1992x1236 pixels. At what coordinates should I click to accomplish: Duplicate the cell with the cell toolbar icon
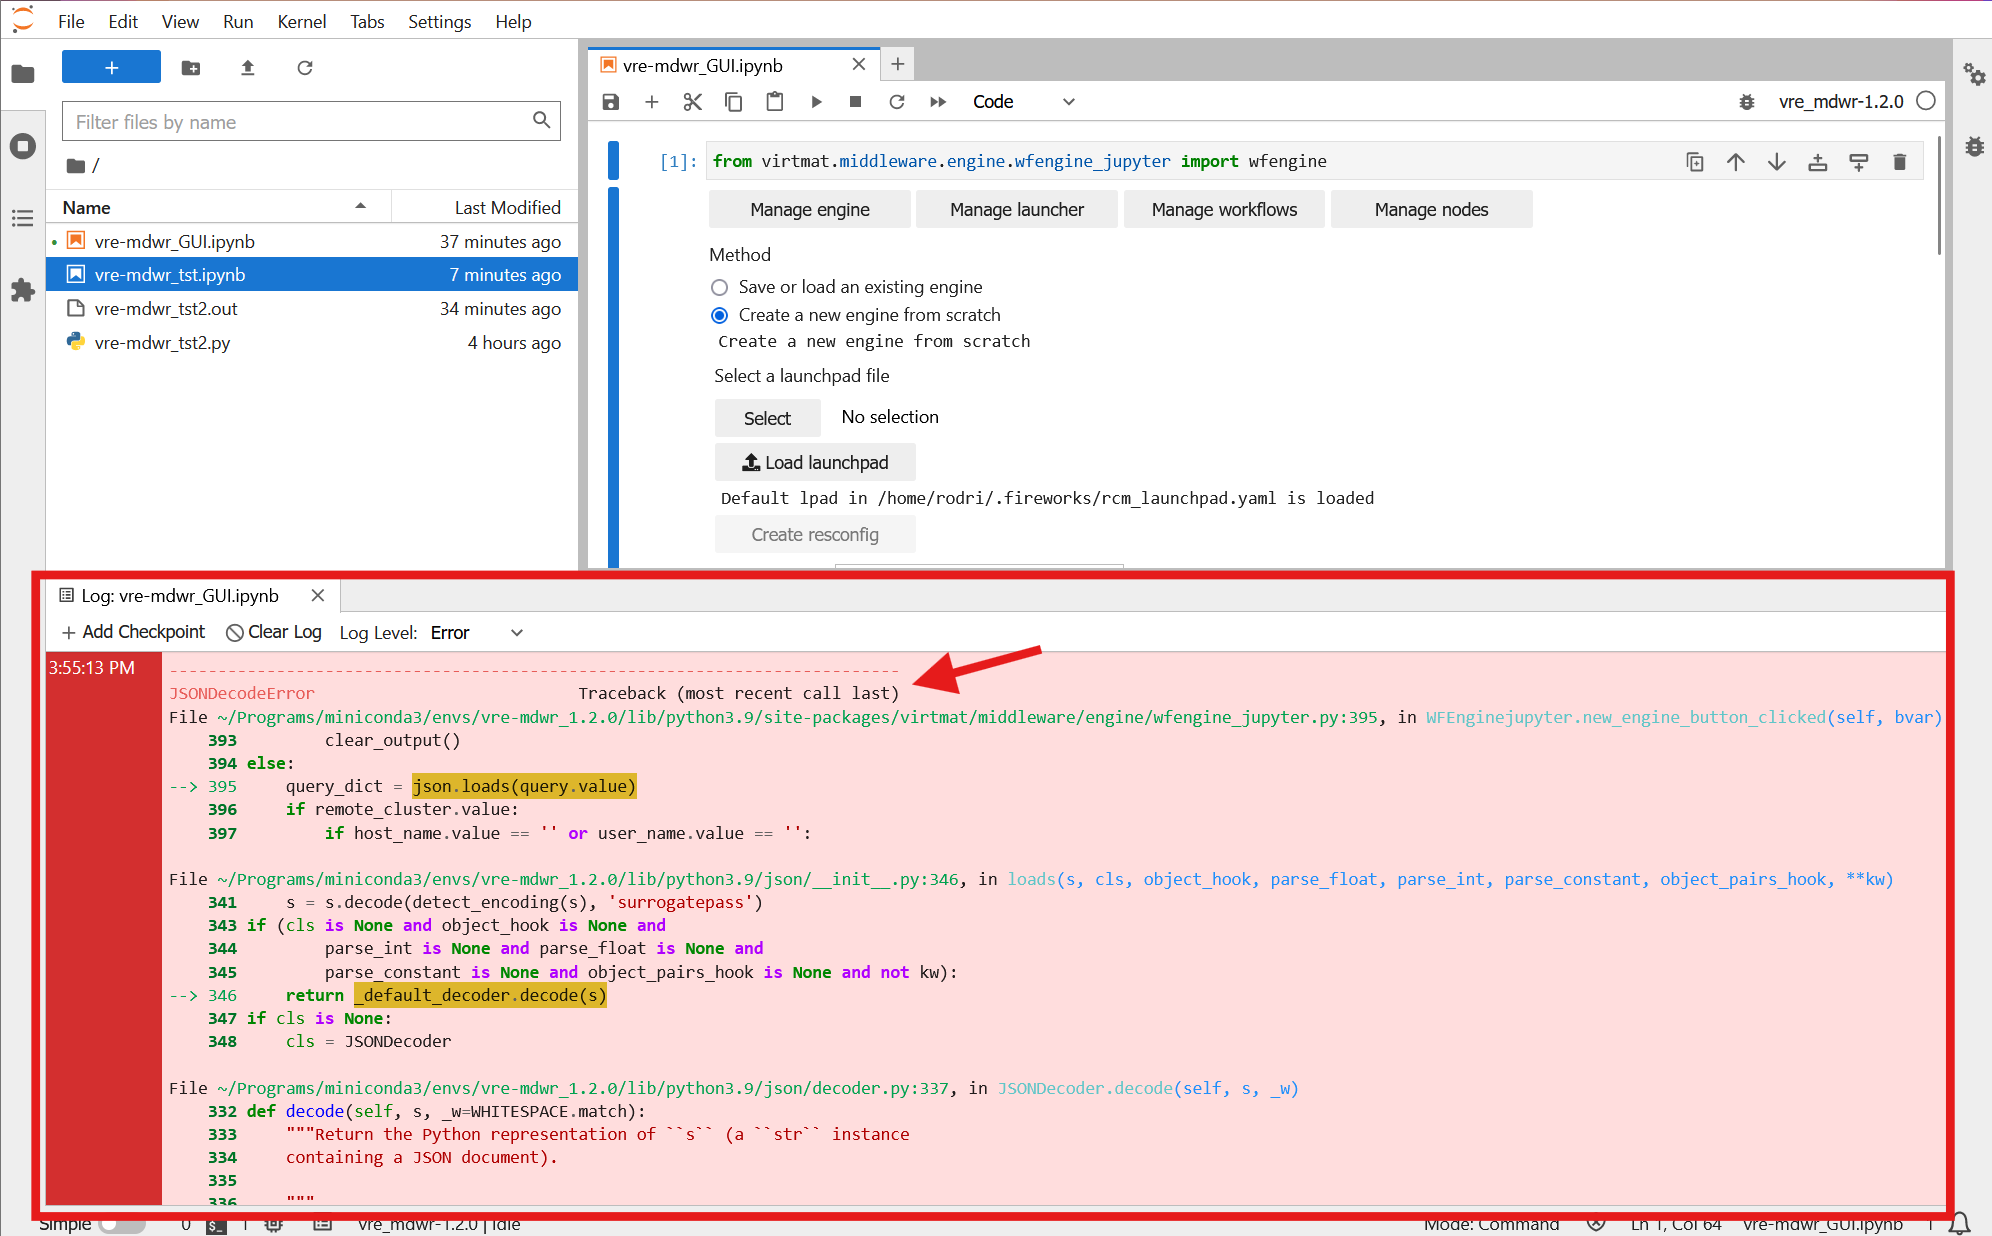(x=1695, y=162)
